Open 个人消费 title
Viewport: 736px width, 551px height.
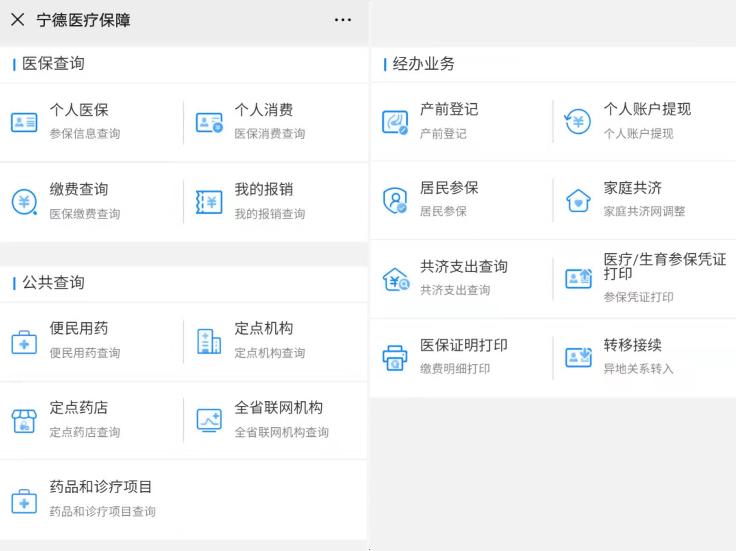pyautogui.click(x=264, y=110)
